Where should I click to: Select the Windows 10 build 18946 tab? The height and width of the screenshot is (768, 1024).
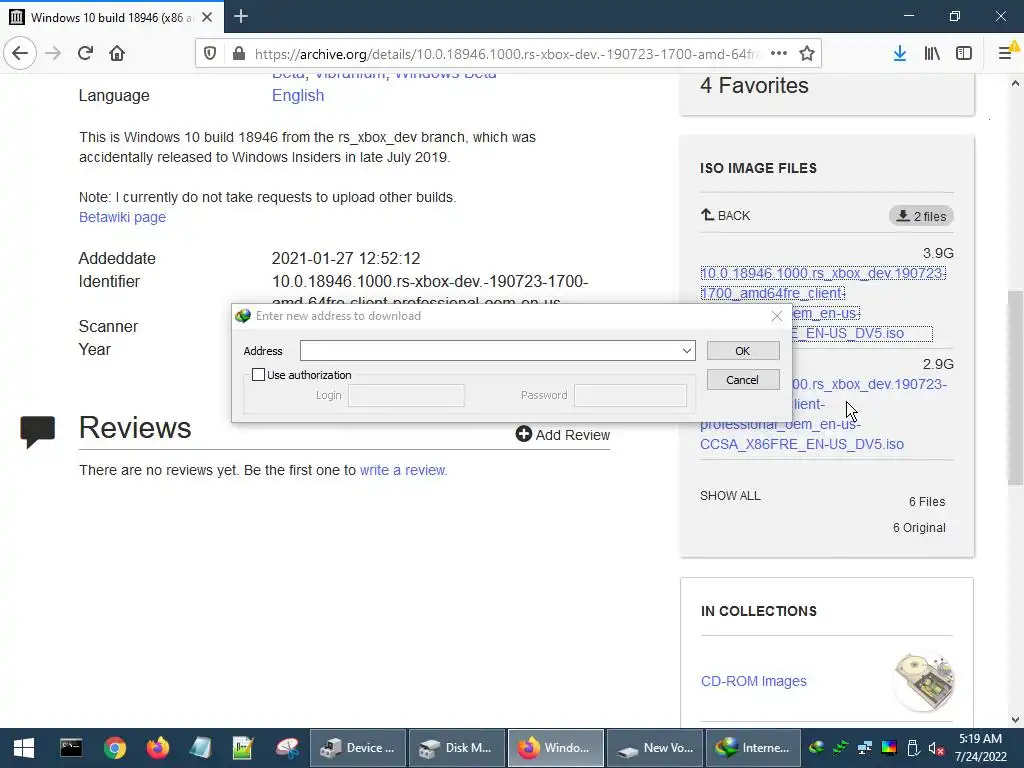click(x=112, y=17)
